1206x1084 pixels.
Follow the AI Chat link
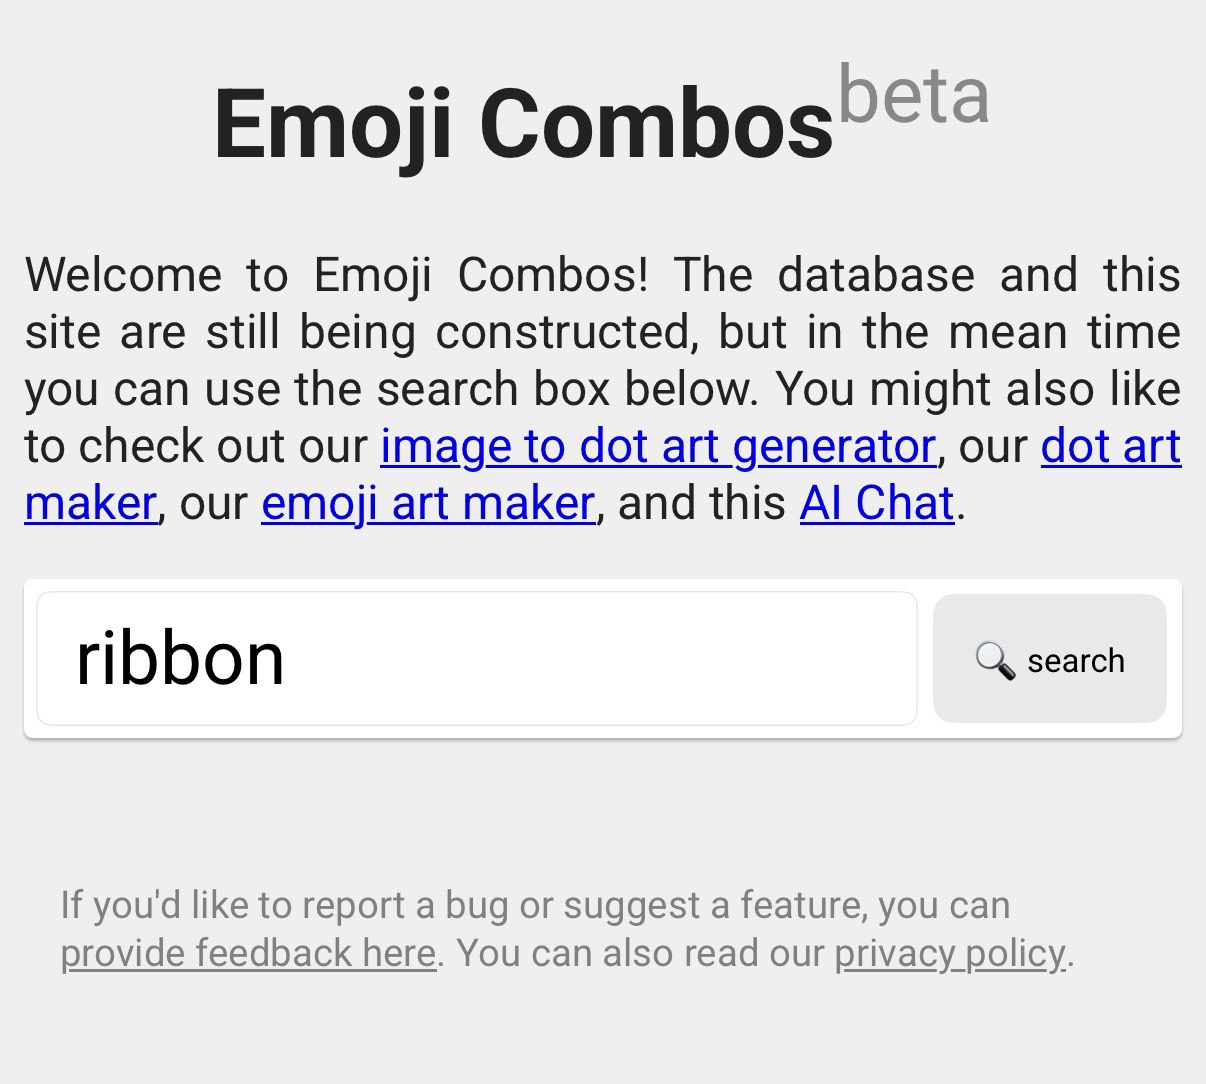tap(876, 503)
